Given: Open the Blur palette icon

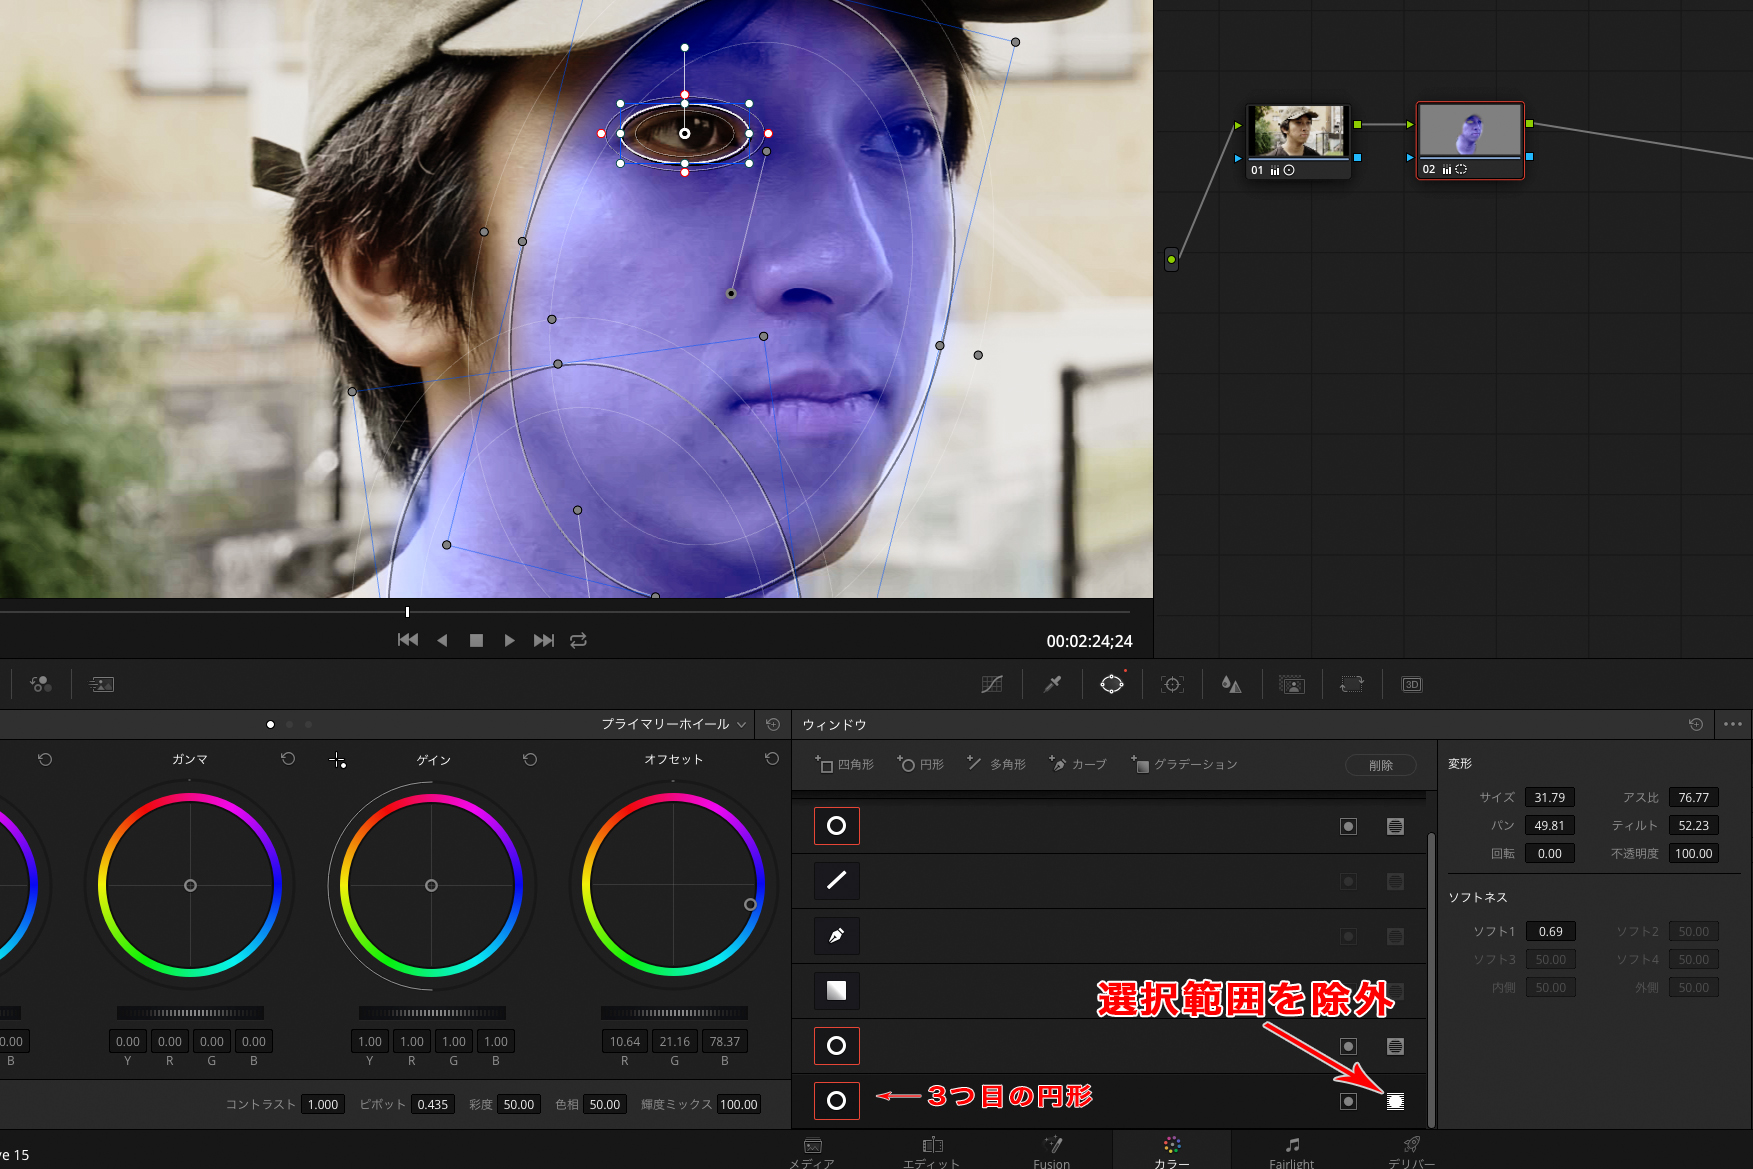Looking at the screenshot, I should (1232, 685).
